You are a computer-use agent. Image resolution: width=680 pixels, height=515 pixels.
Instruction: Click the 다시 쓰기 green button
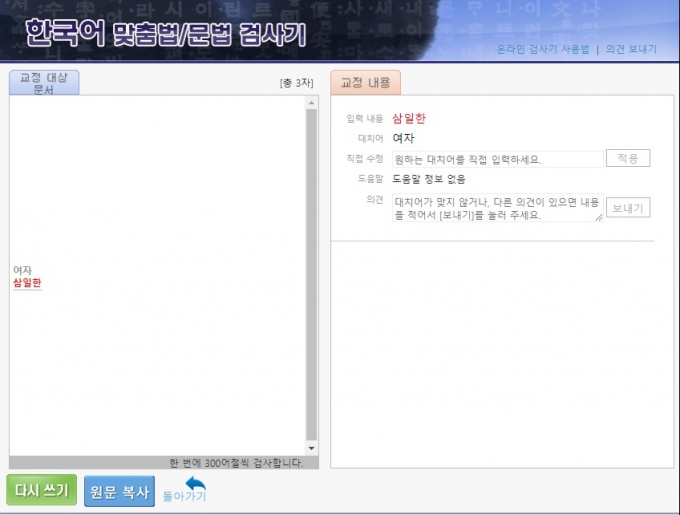[x=42, y=490]
